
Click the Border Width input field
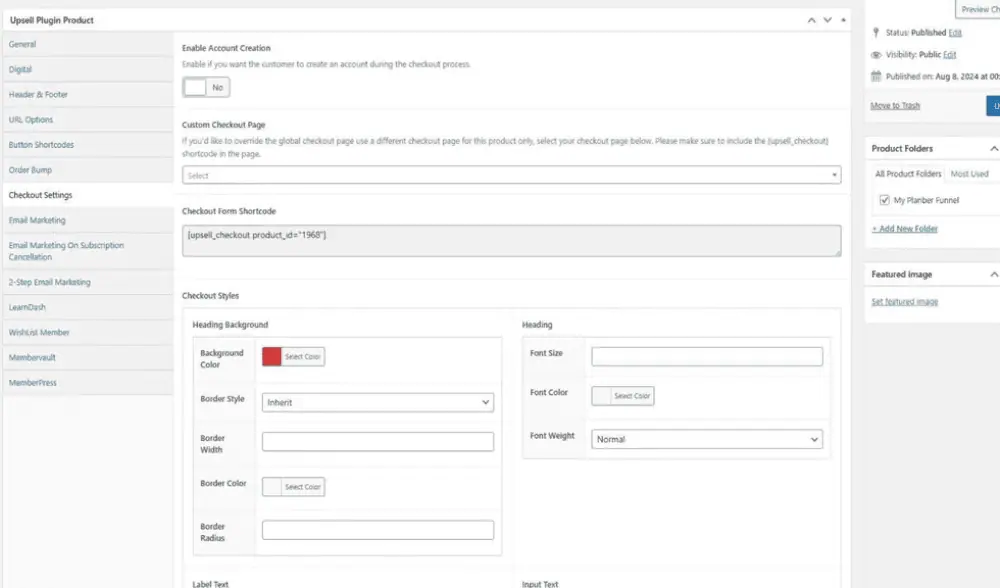click(x=377, y=442)
